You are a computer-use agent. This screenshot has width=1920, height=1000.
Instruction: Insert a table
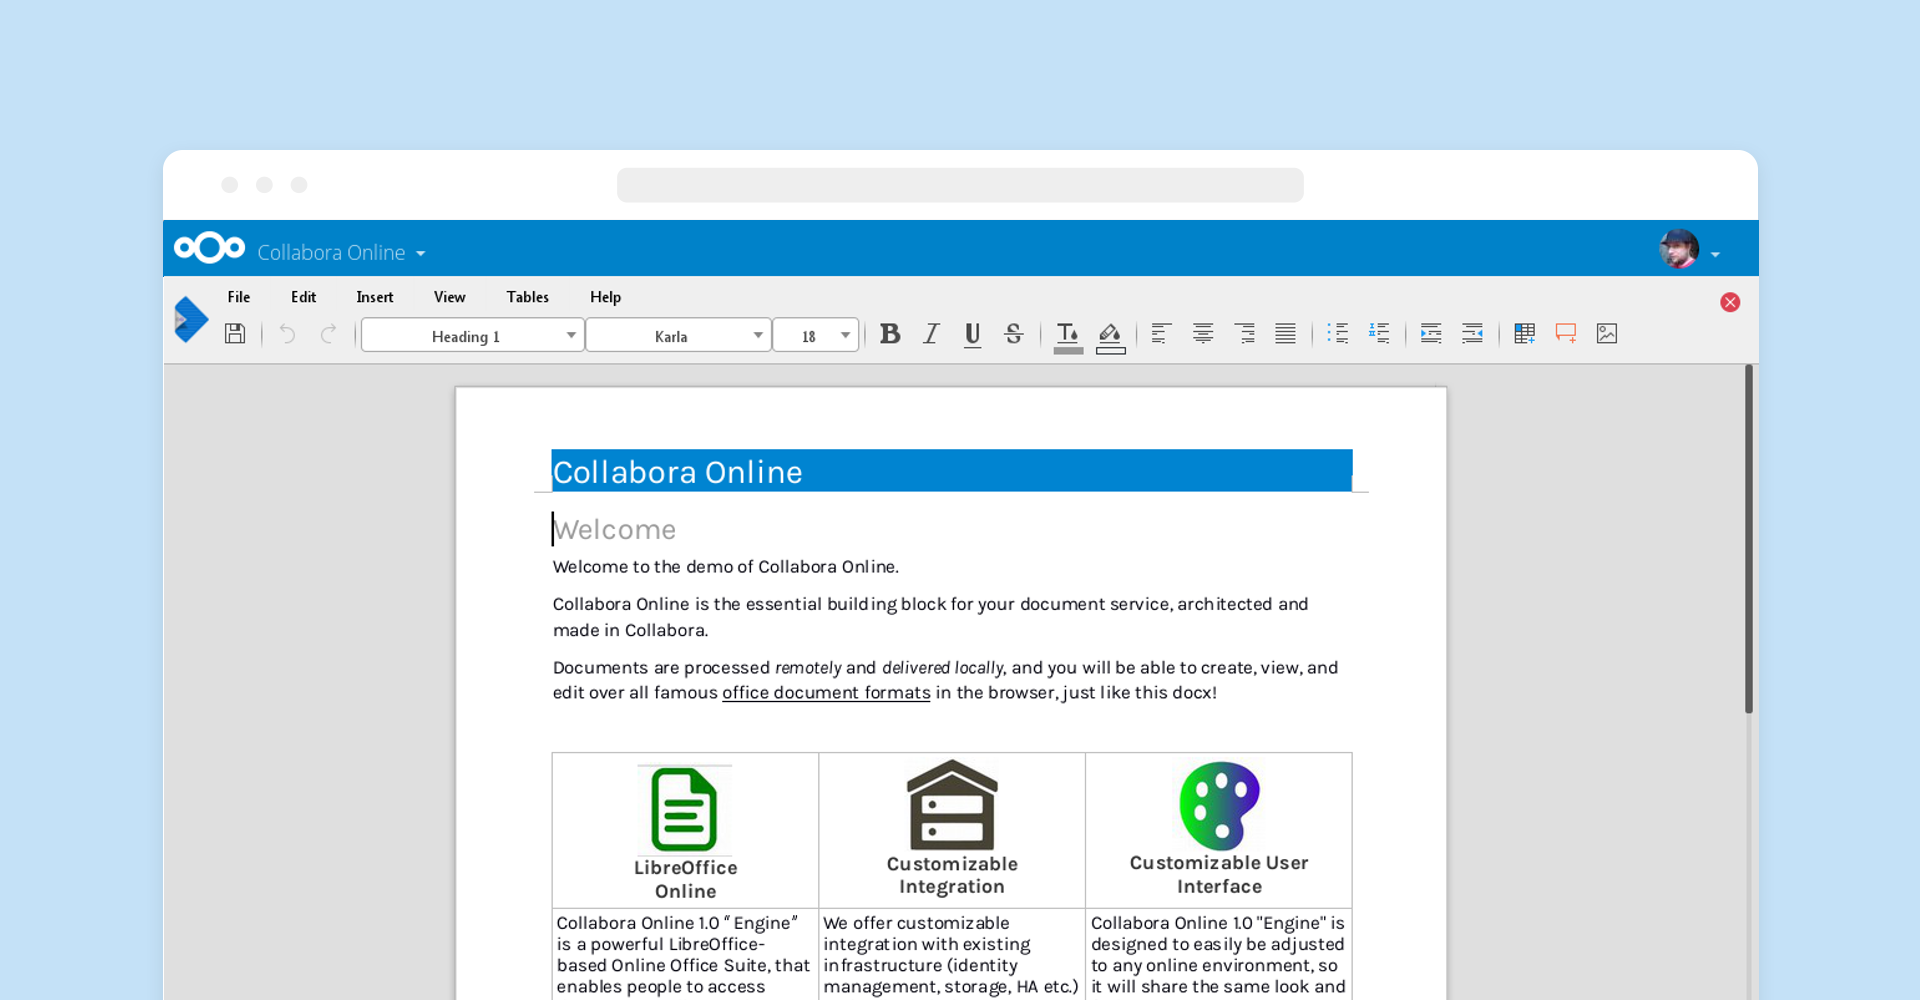pyautogui.click(x=1524, y=334)
